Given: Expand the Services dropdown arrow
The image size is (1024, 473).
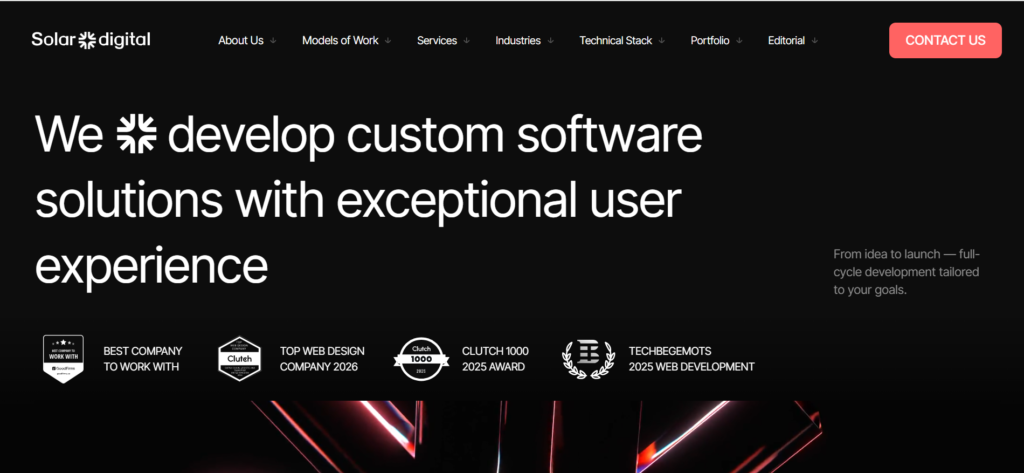Looking at the screenshot, I should pyautogui.click(x=466, y=41).
